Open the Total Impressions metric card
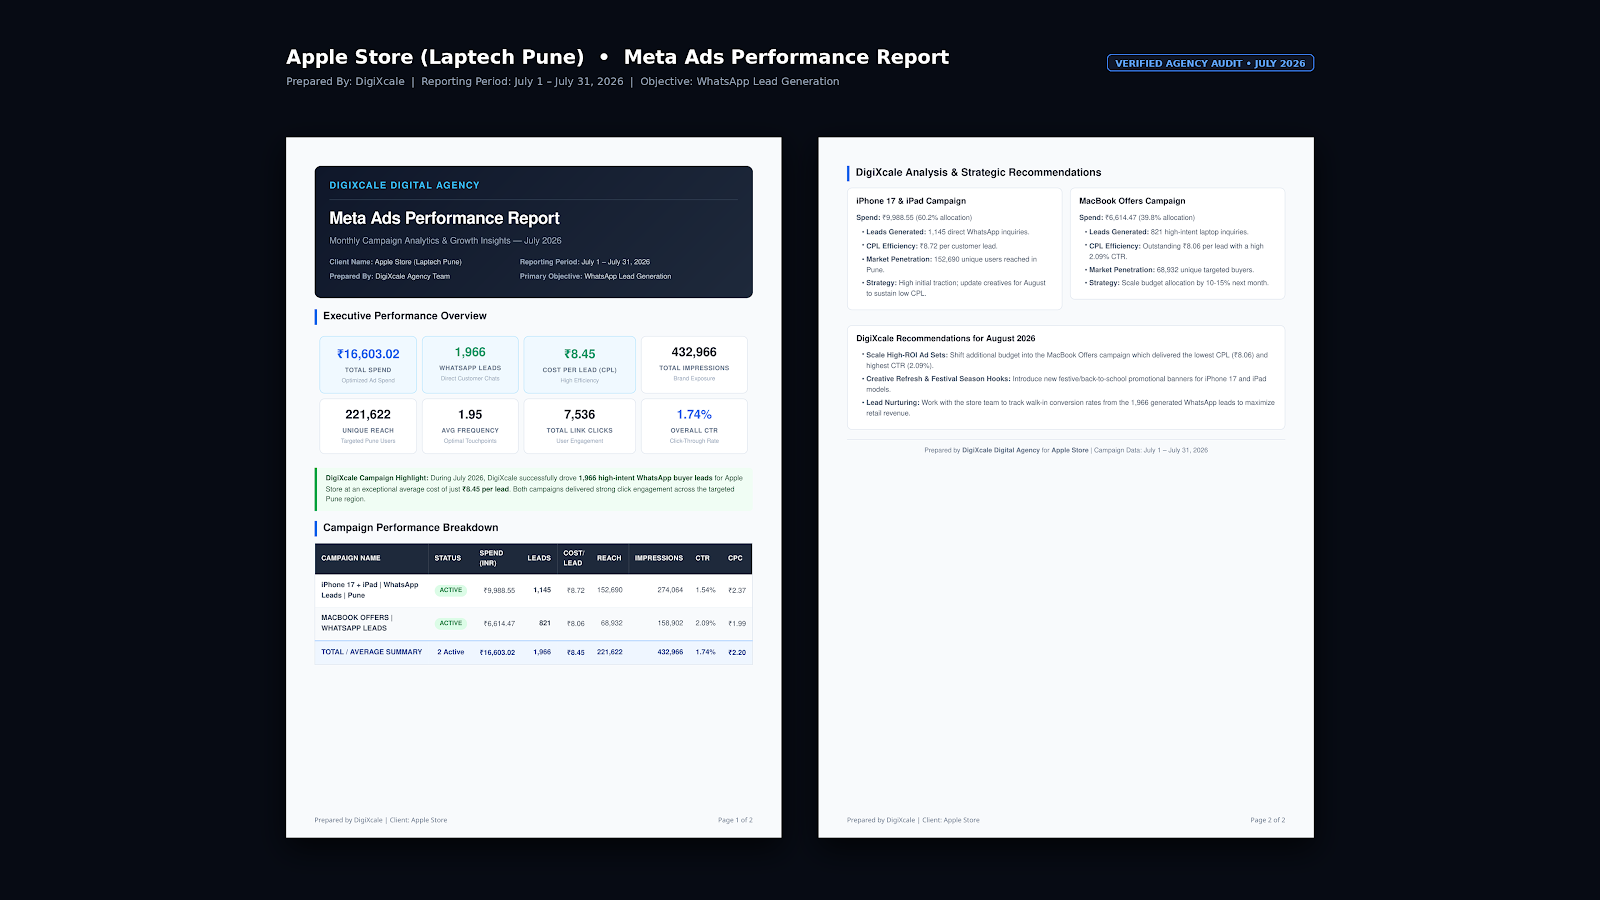The height and width of the screenshot is (900, 1600). point(694,365)
